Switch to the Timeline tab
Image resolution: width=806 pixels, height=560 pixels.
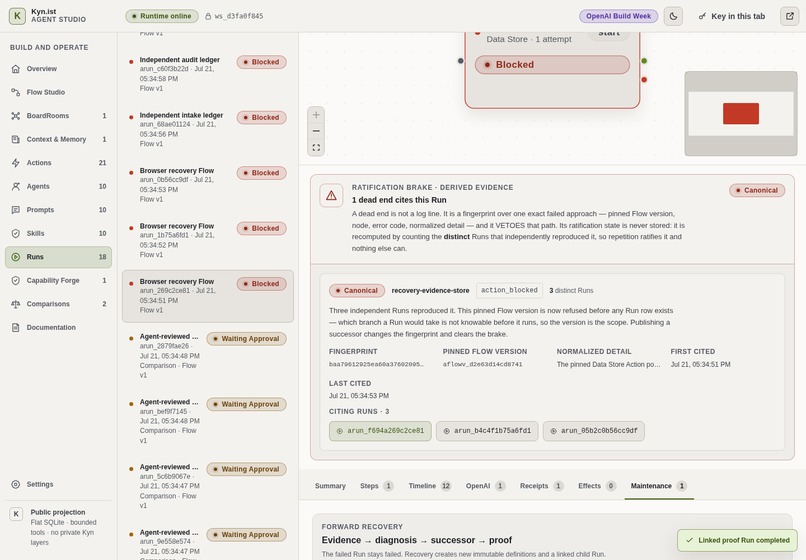[x=429, y=486]
